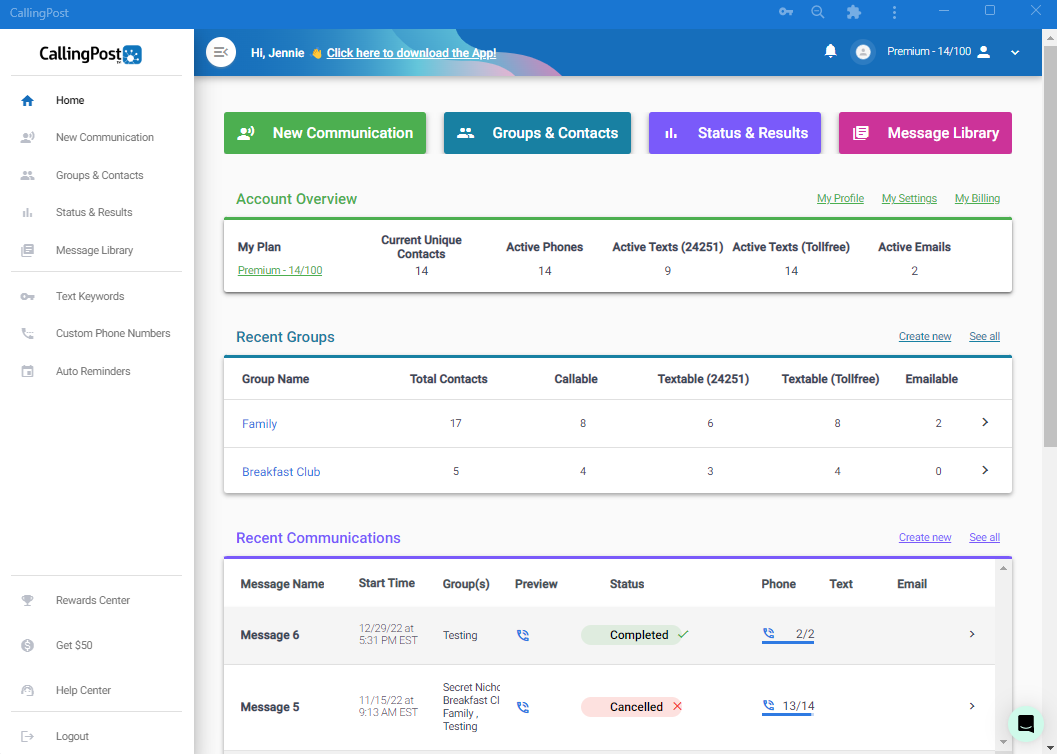Click the Home icon in the sidebar
Screen dimensions: 1057x754
pyautogui.click(x=28, y=100)
